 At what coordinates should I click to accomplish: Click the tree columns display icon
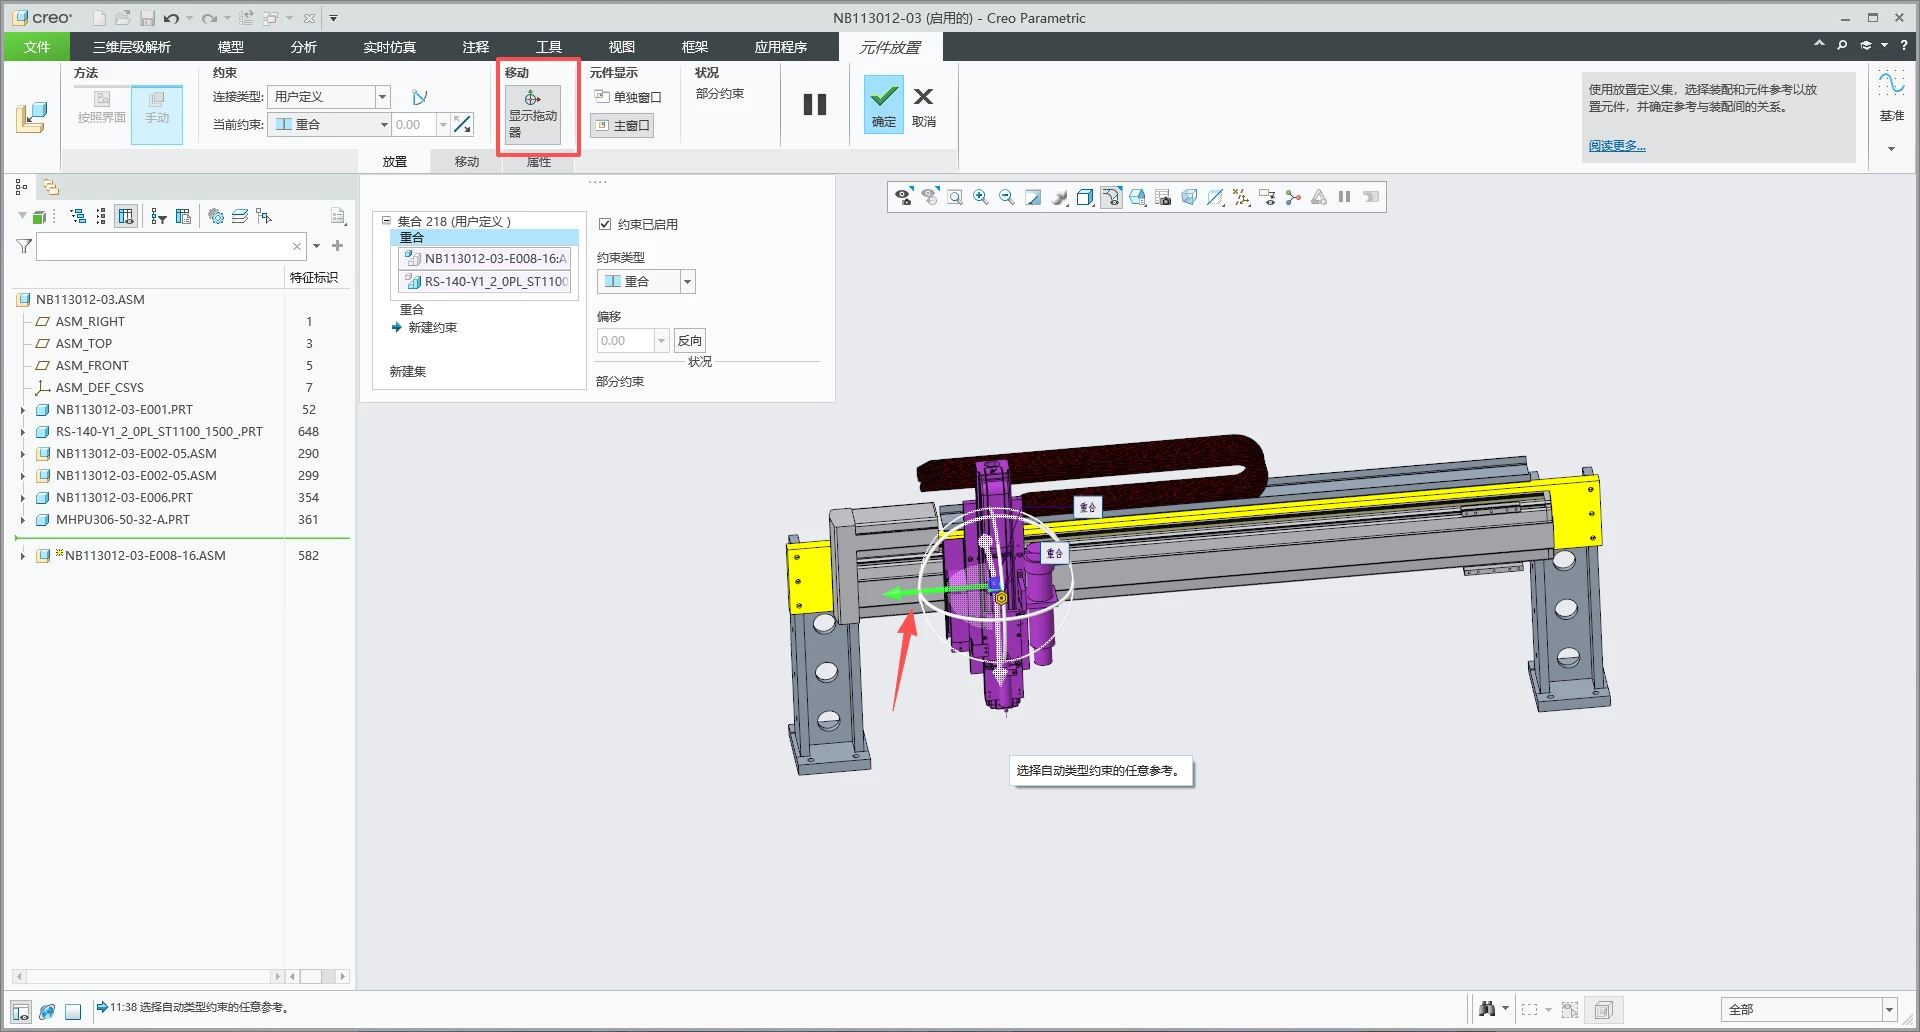click(x=126, y=216)
